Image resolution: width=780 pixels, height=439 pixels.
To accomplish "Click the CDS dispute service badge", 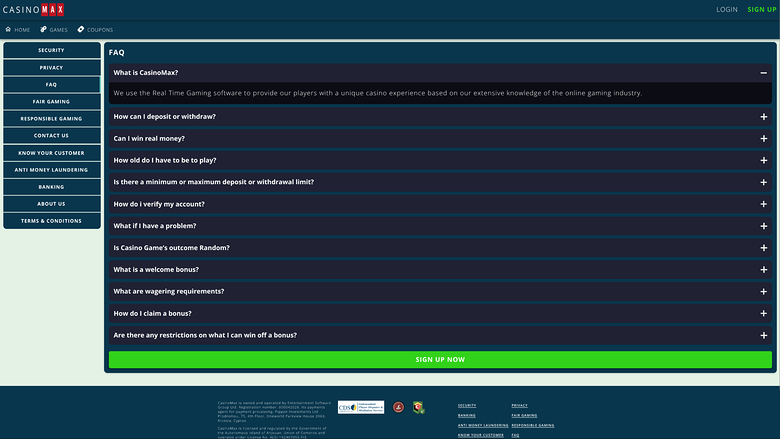I will tap(361, 407).
